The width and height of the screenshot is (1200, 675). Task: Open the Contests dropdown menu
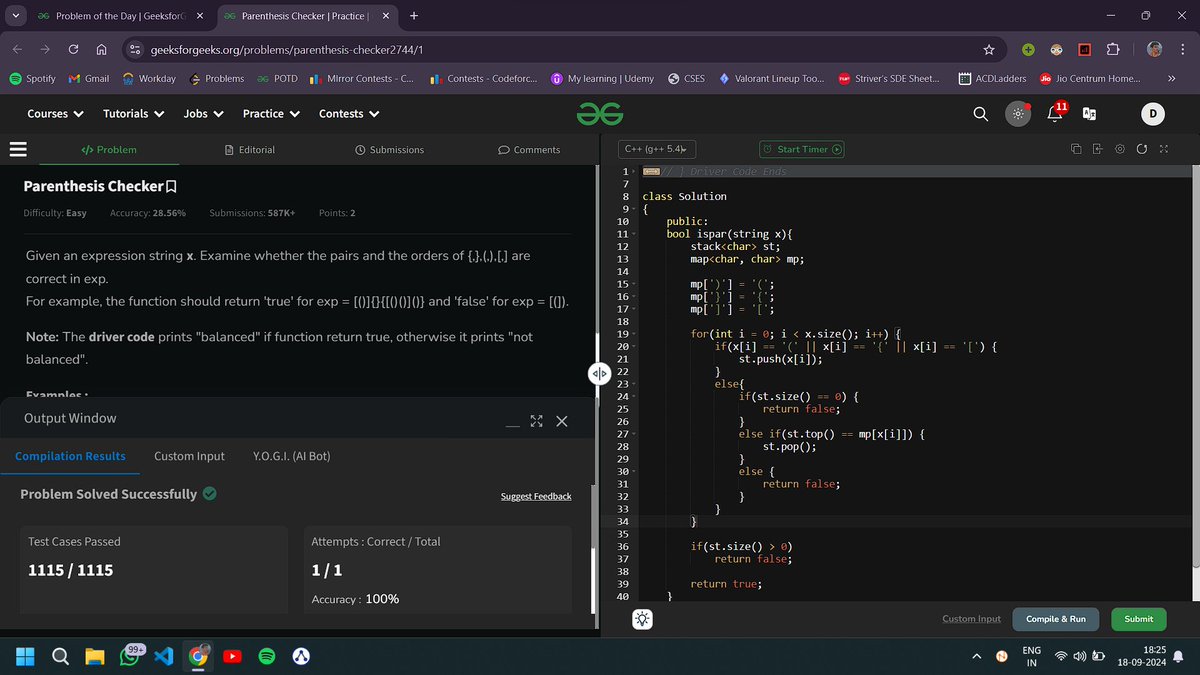point(349,114)
